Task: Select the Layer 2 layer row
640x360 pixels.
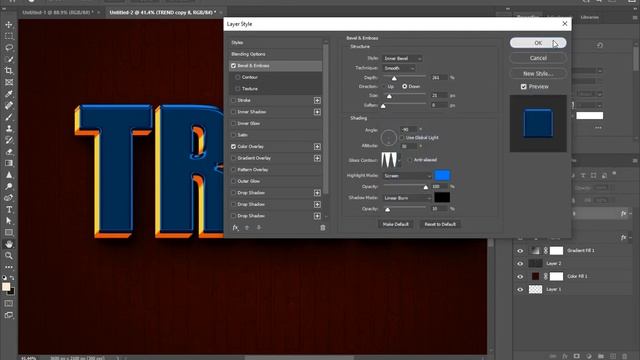Action: tap(573, 264)
